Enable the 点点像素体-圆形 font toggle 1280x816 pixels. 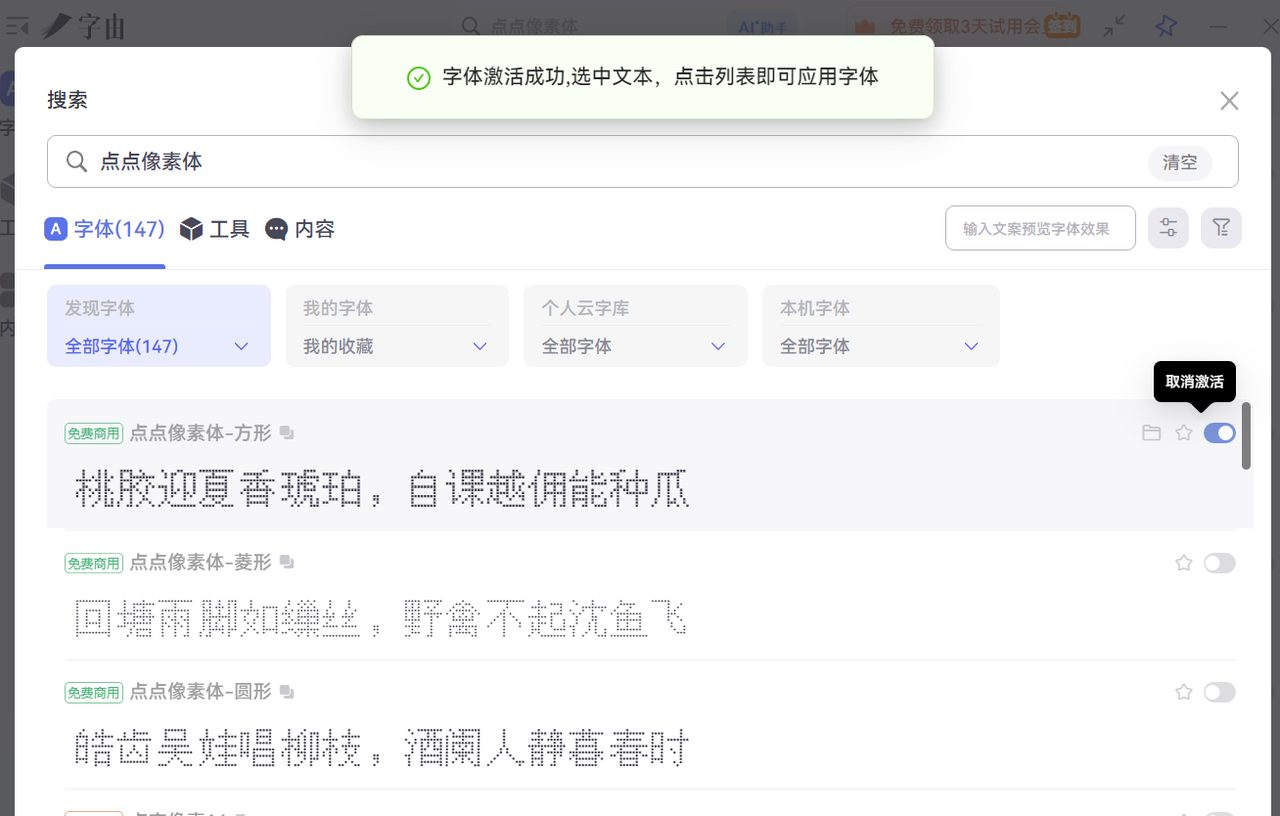1219,692
